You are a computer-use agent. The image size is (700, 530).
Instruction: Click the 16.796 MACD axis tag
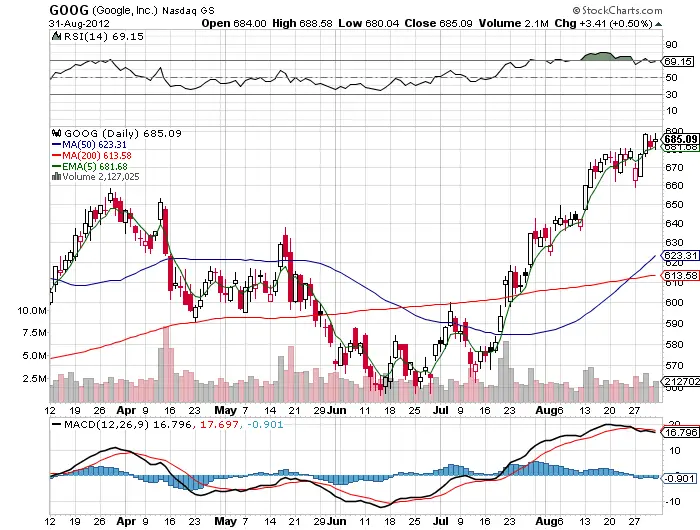click(x=680, y=432)
